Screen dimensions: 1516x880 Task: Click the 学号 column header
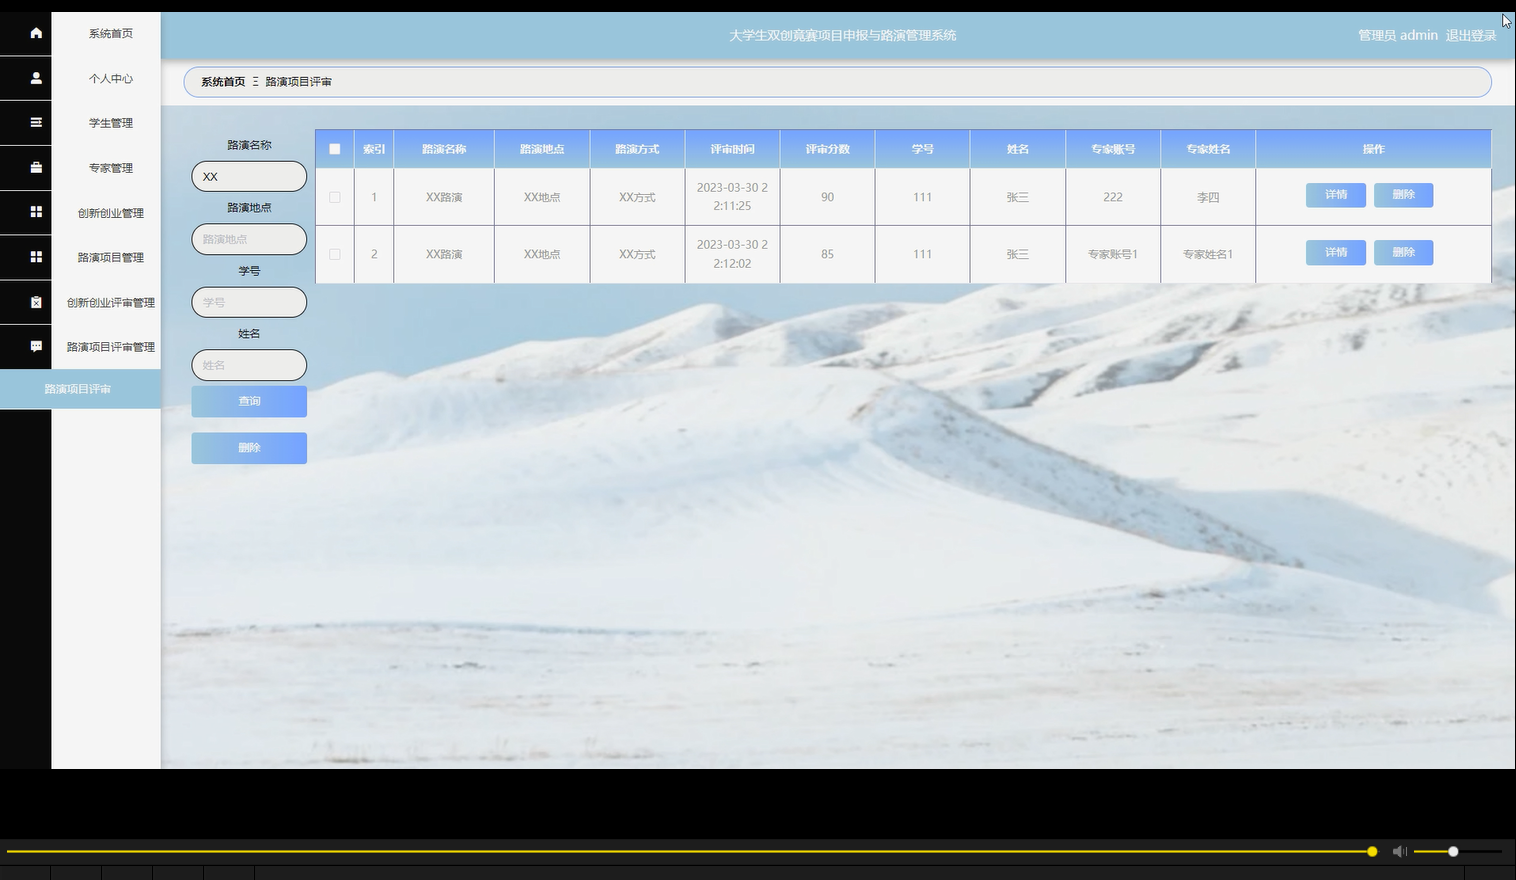click(x=922, y=149)
